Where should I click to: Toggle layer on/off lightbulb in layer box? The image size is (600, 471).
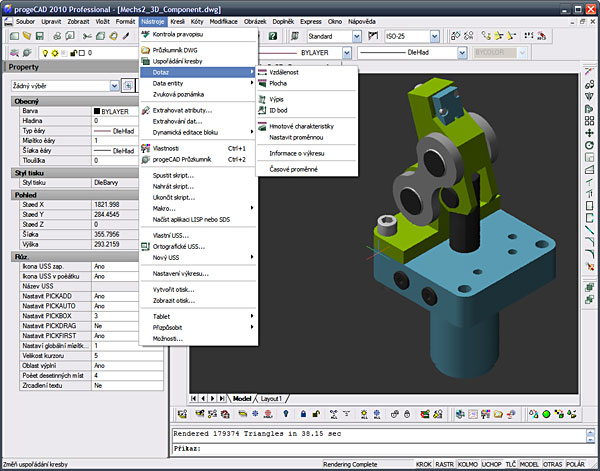click(x=46, y=53)
